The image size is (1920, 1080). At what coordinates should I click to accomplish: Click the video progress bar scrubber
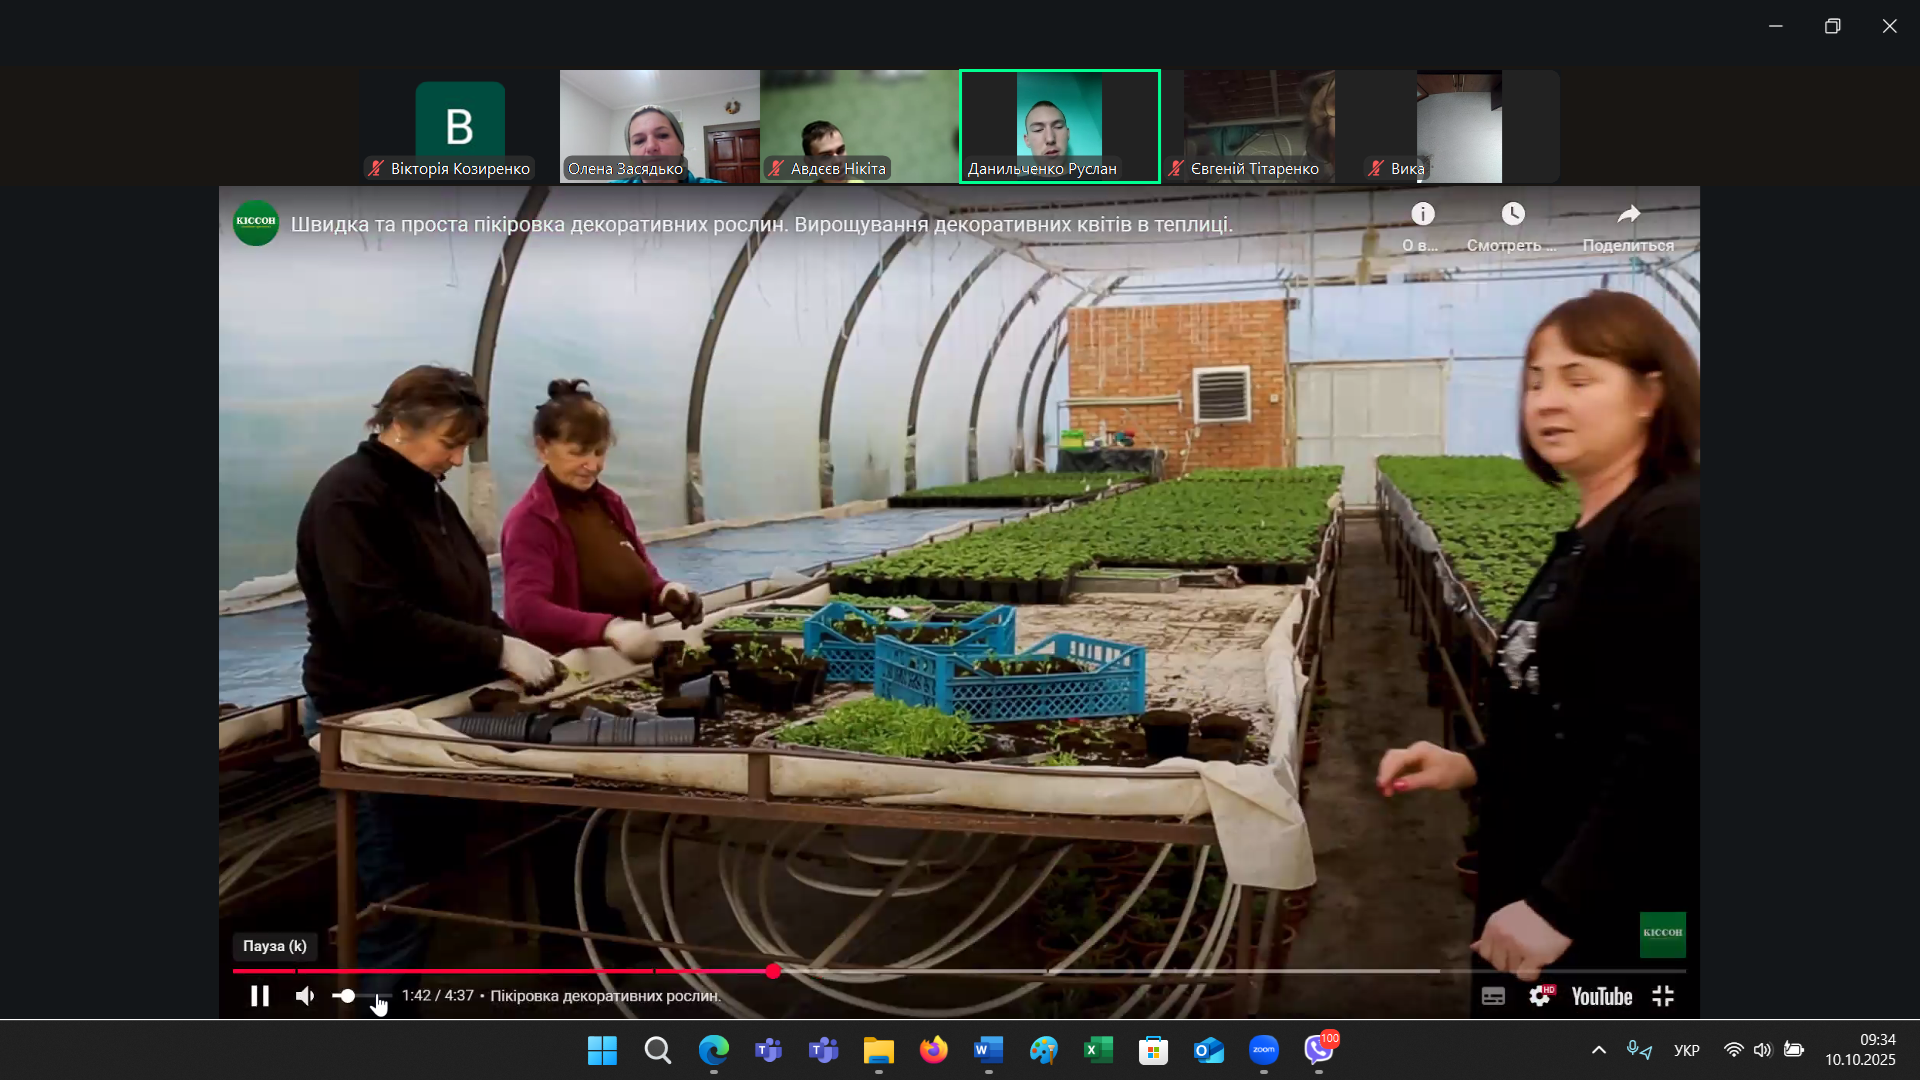coord(773,971)
